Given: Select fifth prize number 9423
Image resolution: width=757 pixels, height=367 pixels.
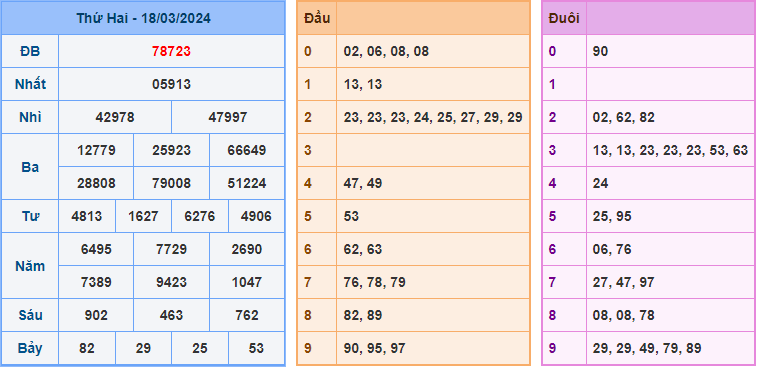Looking at the screenshot, I should [171, 282].
